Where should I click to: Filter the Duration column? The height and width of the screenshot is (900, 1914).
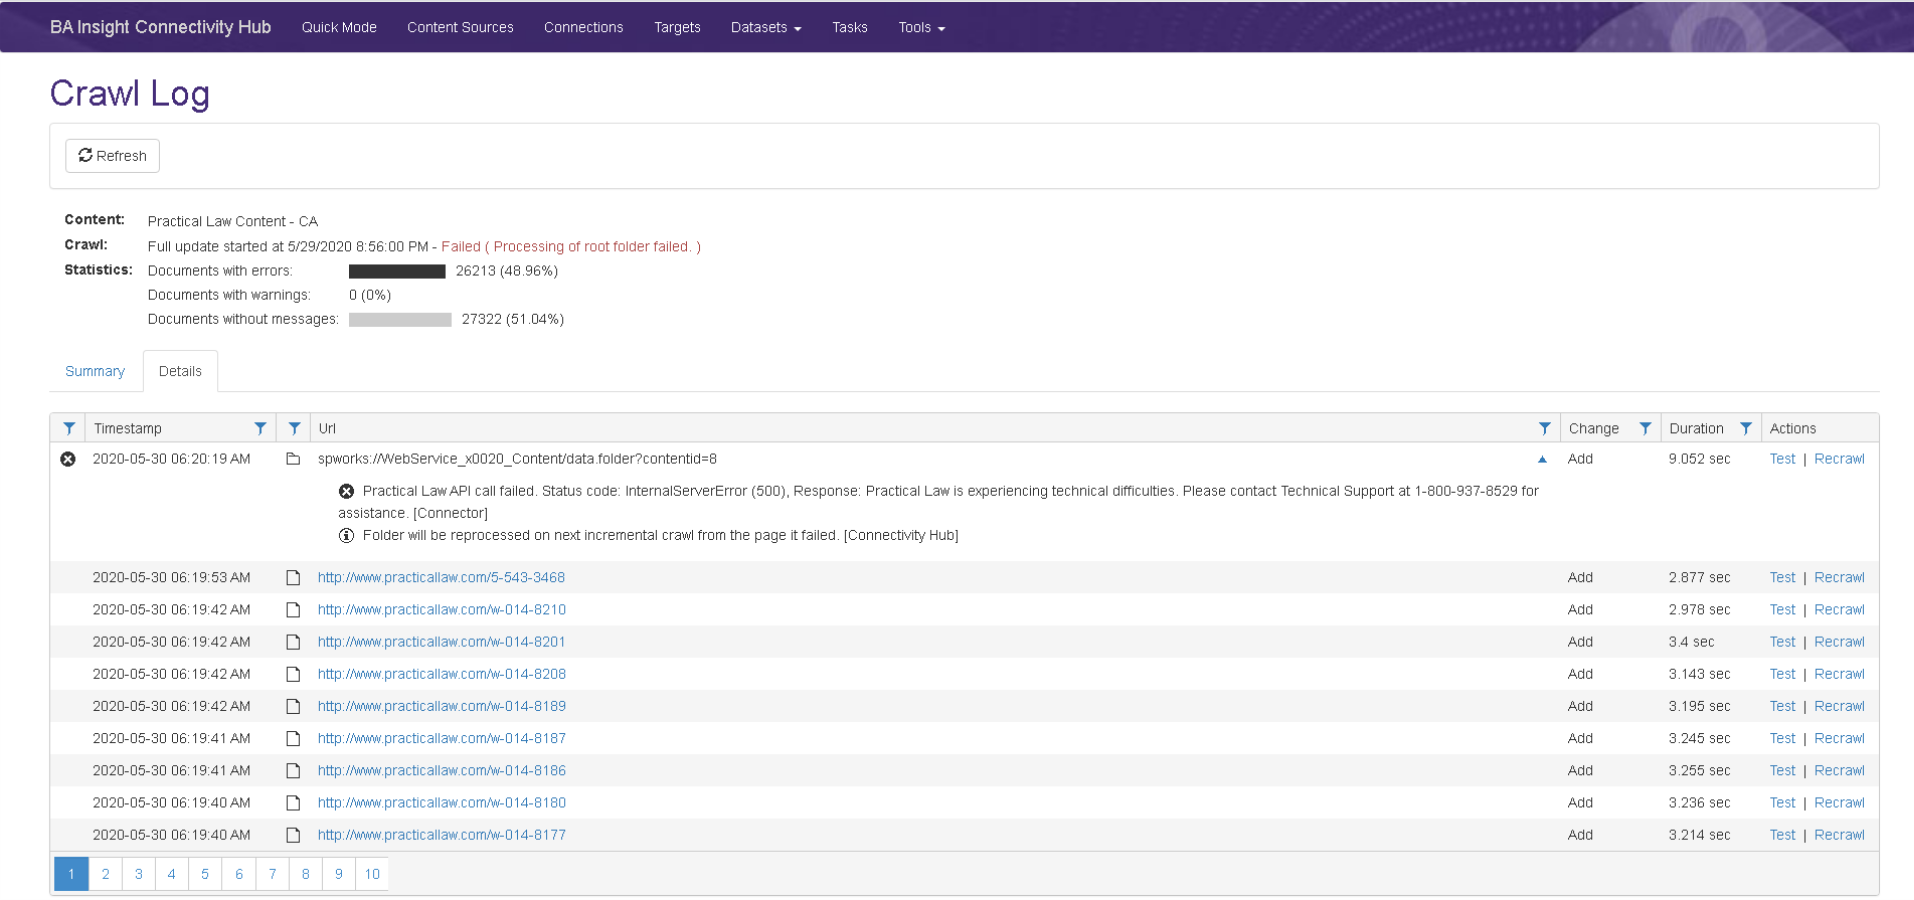pos(1746,428)
